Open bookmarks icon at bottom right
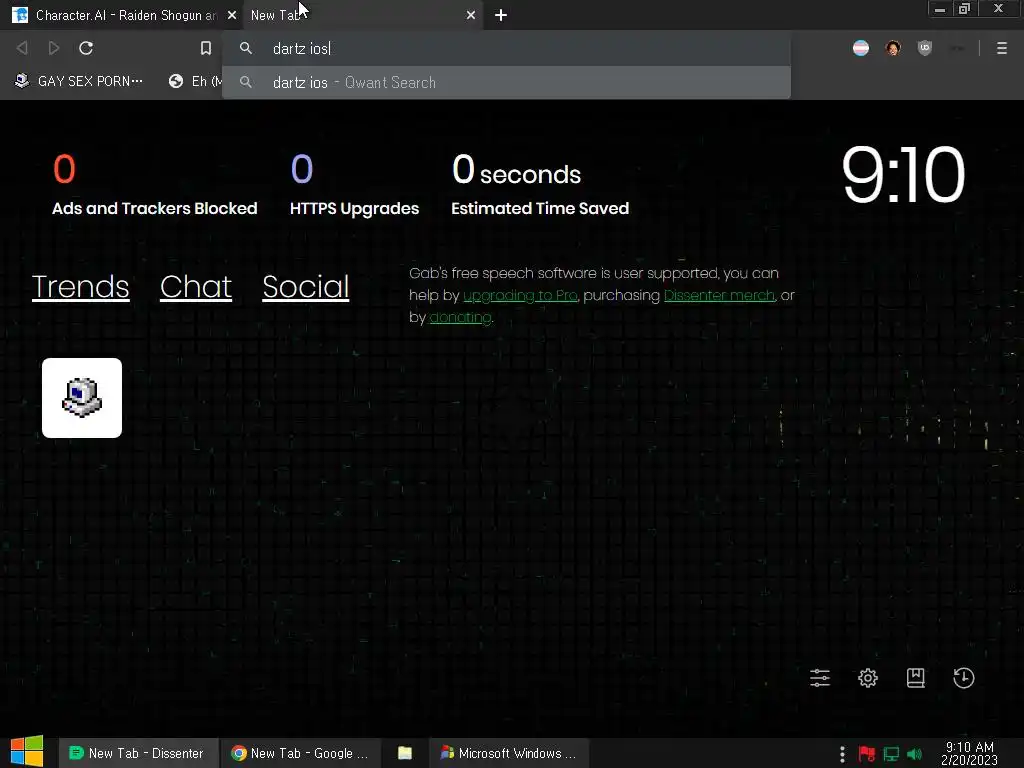This screenshot has height=768, width=1024. tap(916, 678)
